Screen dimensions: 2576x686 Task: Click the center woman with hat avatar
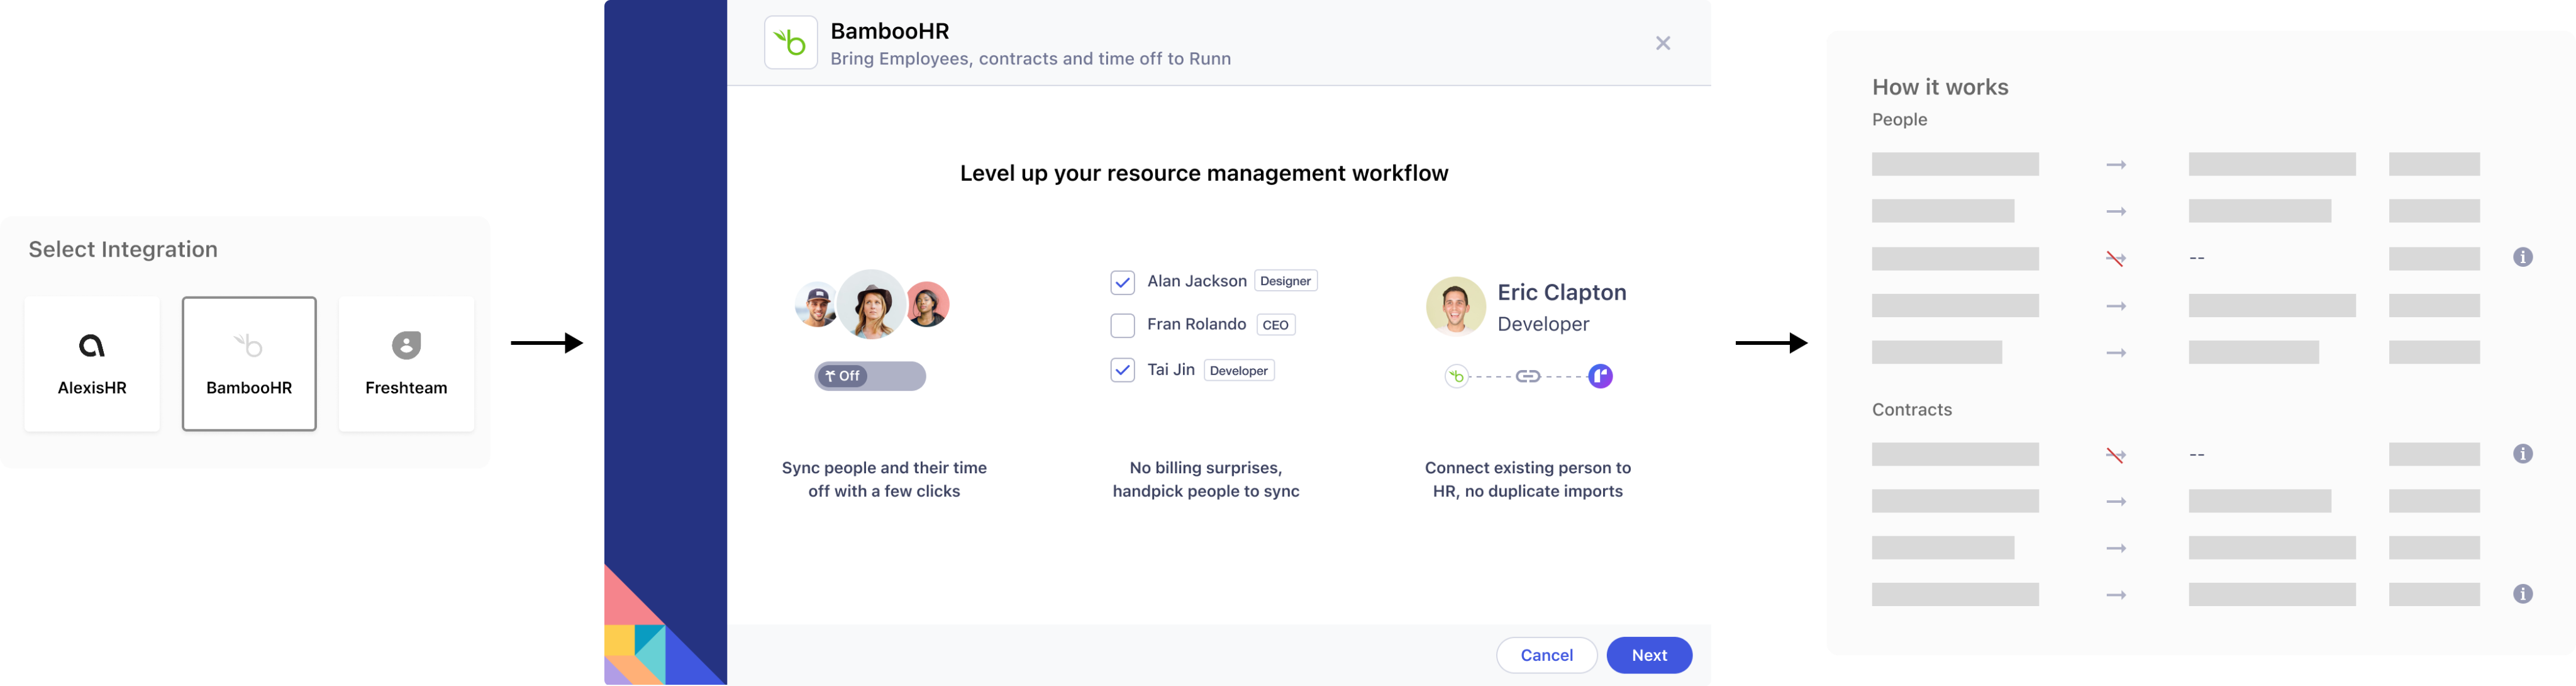pyautogui.click(x=871, y=305)
